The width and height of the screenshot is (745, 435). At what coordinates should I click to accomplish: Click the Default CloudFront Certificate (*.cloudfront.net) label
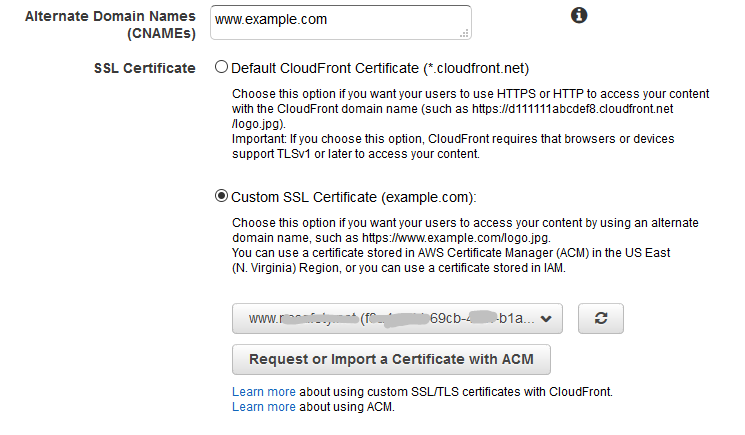click(380, 68)
